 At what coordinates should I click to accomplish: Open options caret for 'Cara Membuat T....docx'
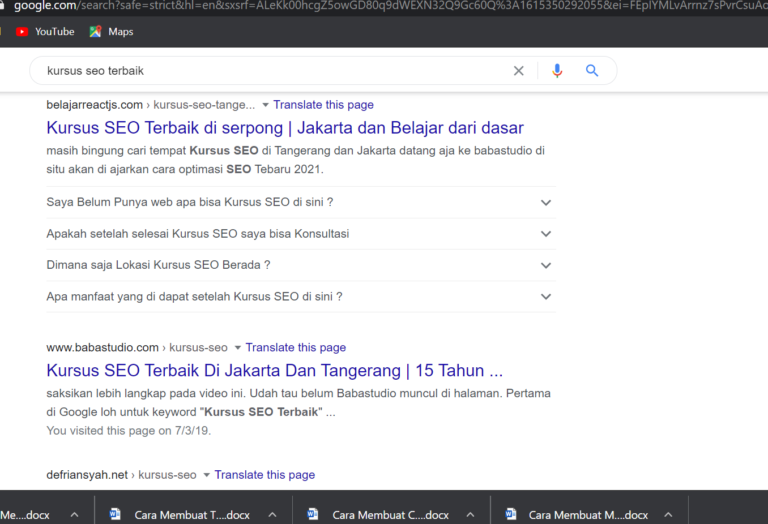click(272, 515)
